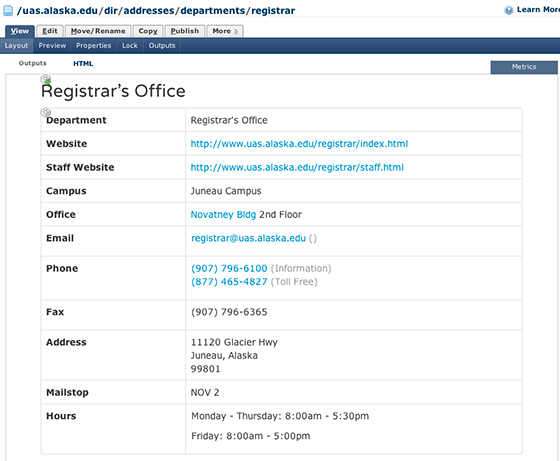Open the Metrics panel

click(524, 67)
